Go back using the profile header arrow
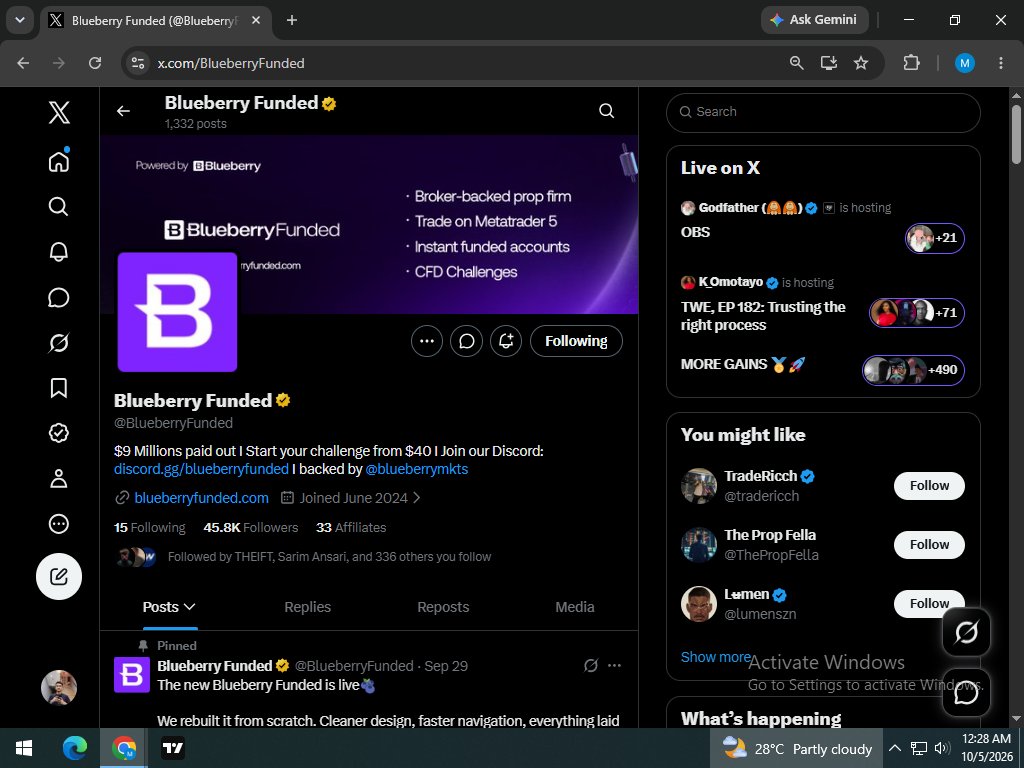Viewport: 1024px width, 768px height. (123, 111)
